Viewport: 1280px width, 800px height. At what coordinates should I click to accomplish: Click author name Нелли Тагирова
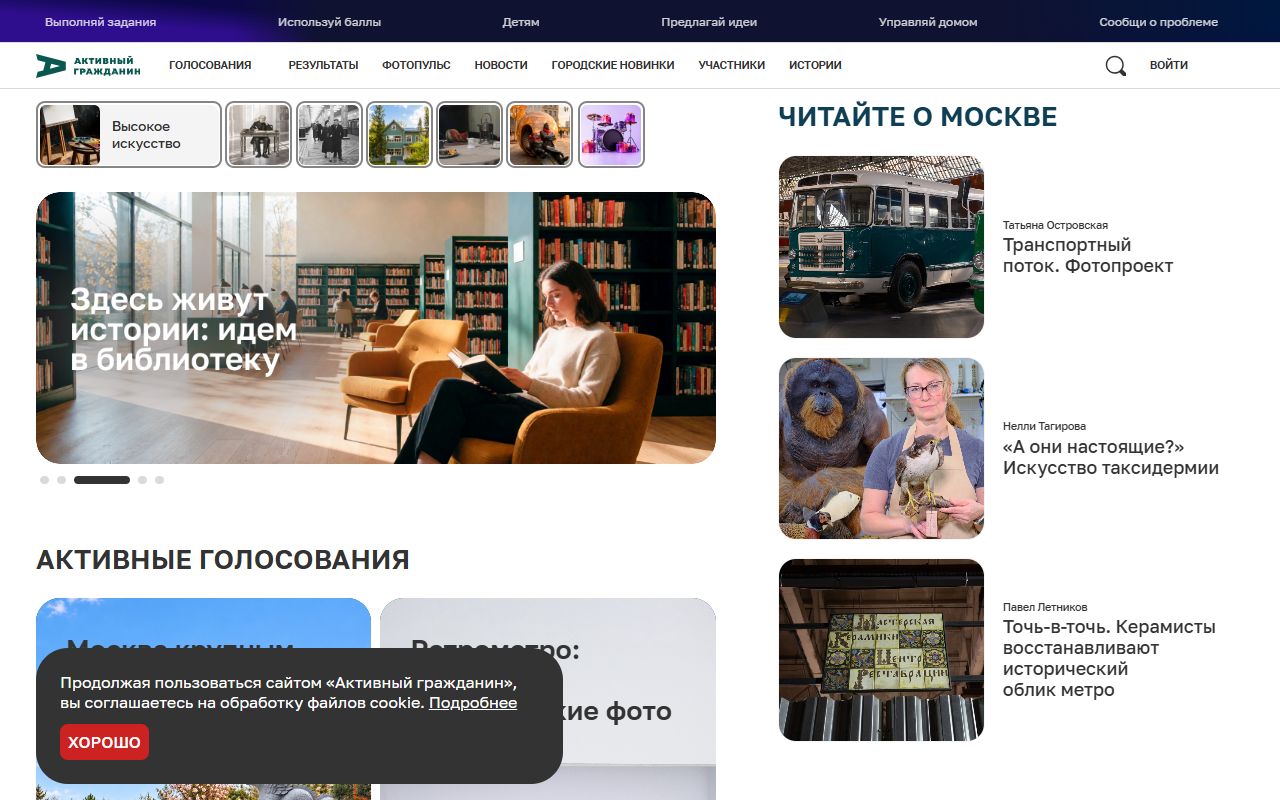point(1044,426)
